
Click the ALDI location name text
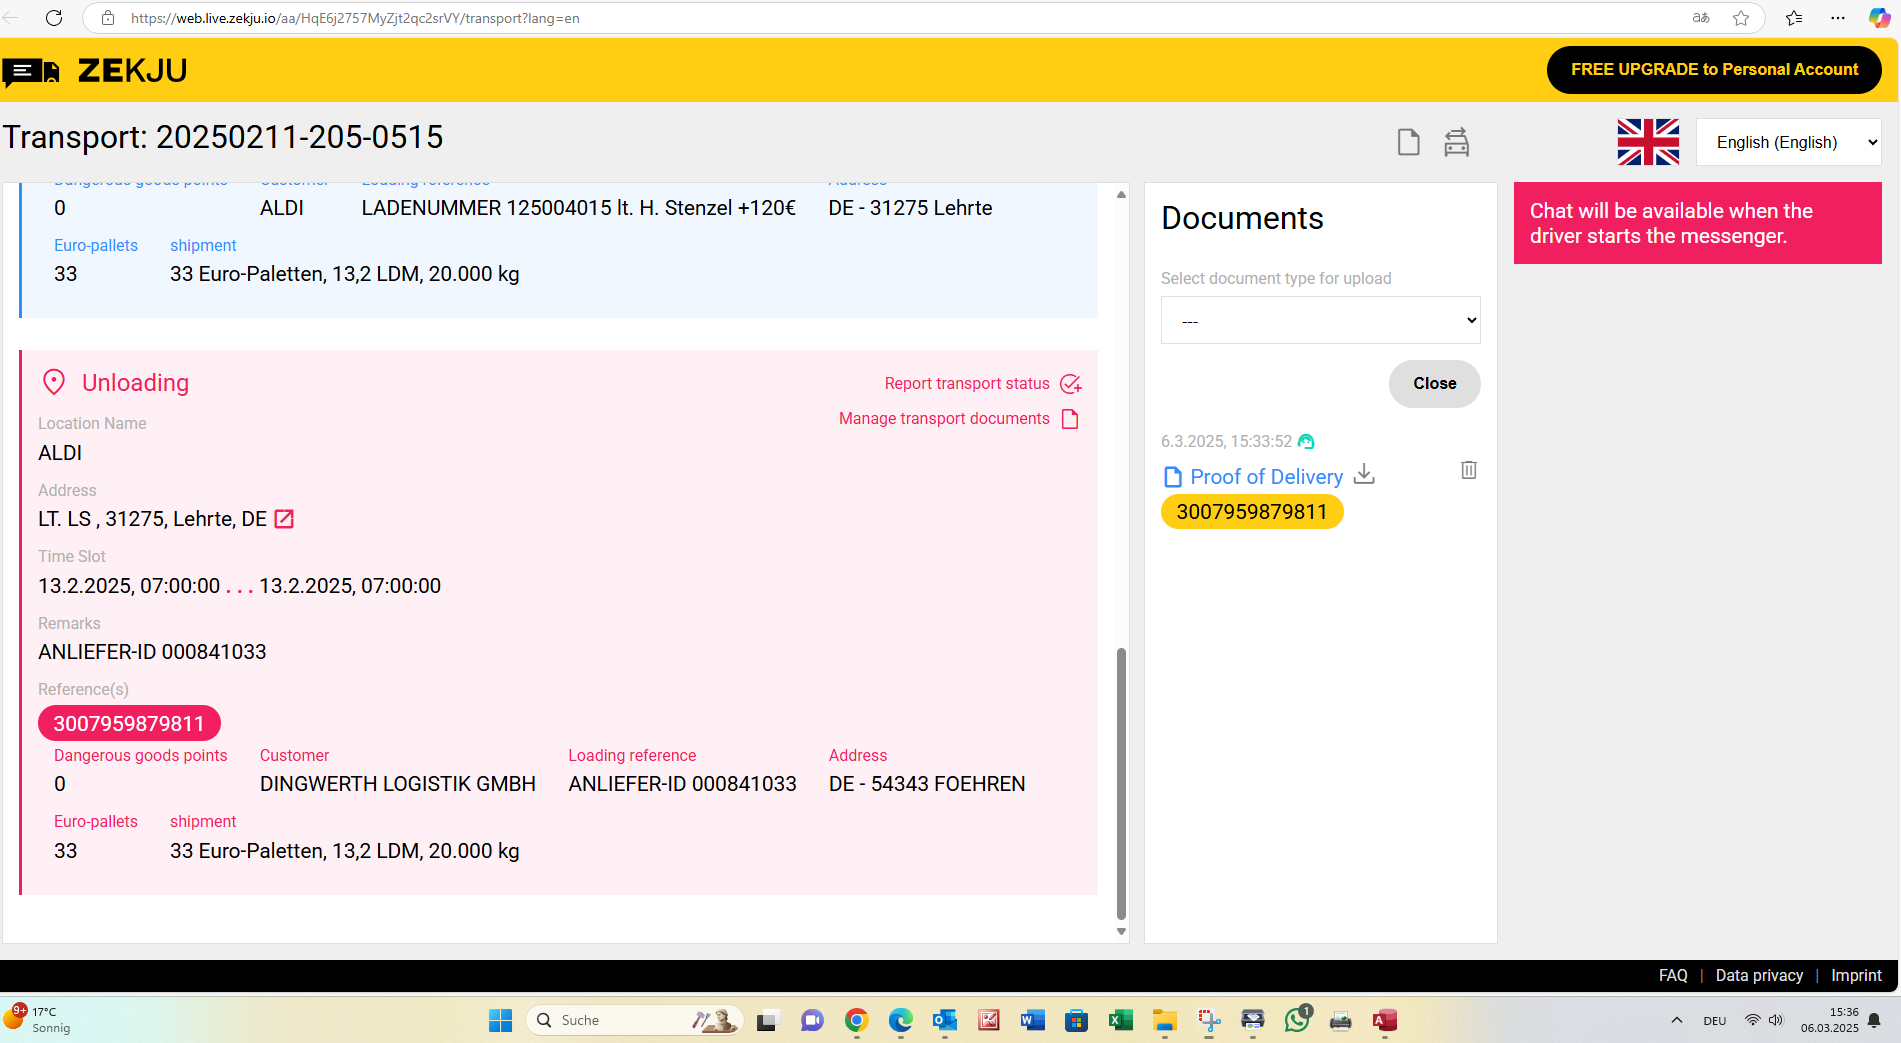tap(60, 453)
